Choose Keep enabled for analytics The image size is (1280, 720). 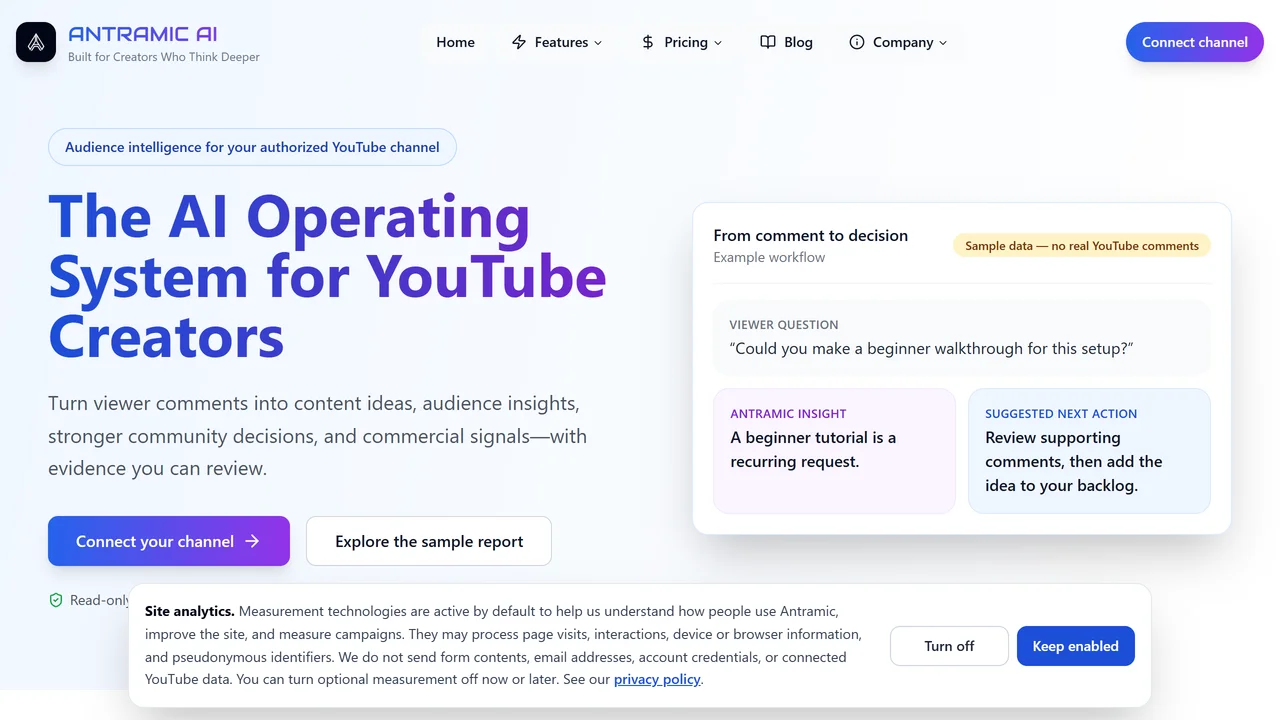[1075, 646]
